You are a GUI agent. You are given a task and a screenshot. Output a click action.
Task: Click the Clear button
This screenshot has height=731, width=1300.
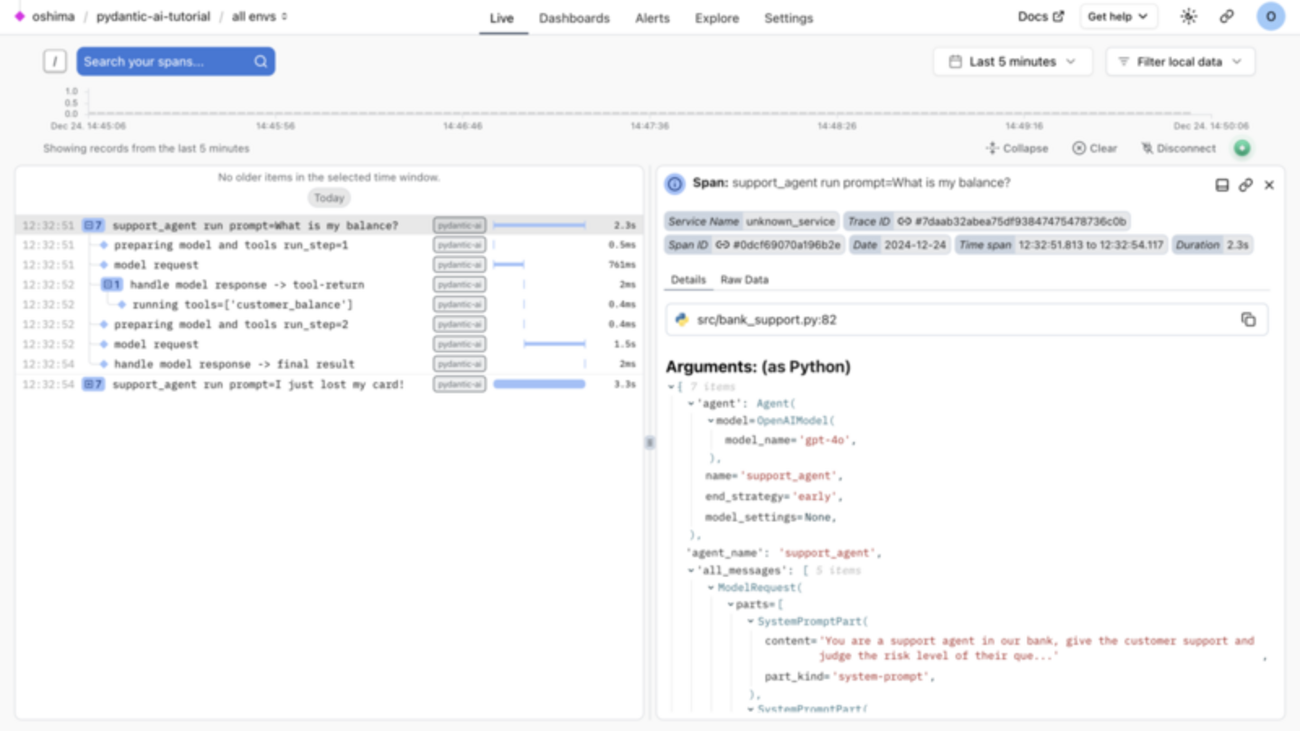point(1095,148)
